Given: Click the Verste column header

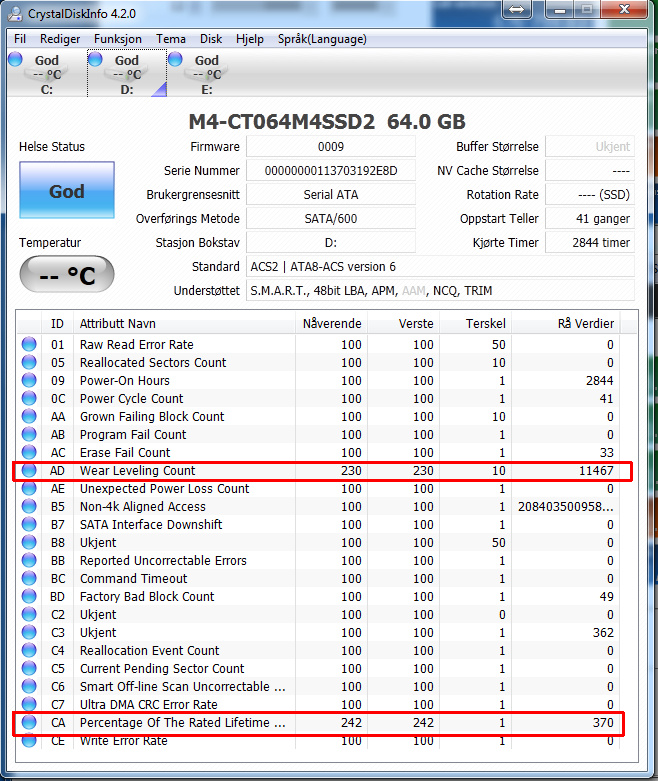Looking at the screenshot, I should pyautogui.click(x=403, y=324).
